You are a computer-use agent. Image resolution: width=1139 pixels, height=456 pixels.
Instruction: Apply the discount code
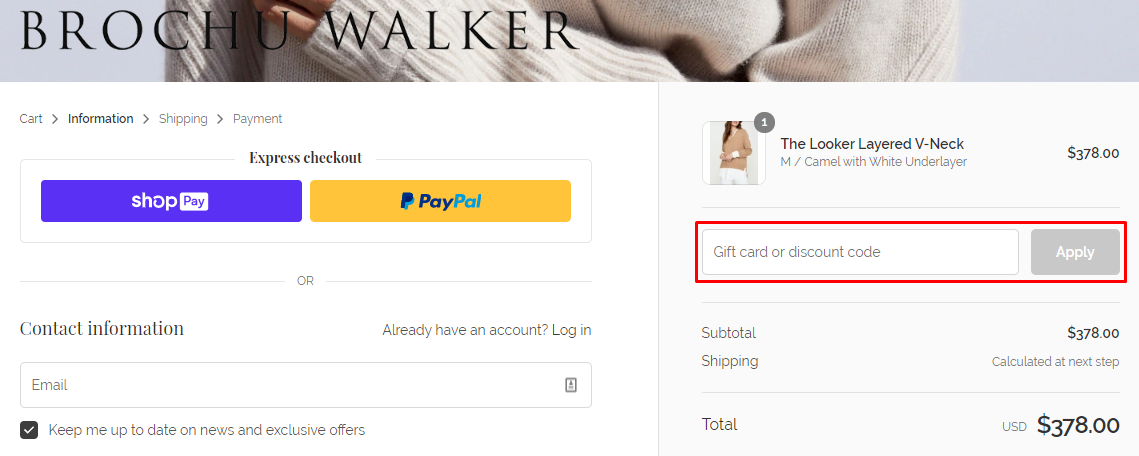[x=1075, y=252]
